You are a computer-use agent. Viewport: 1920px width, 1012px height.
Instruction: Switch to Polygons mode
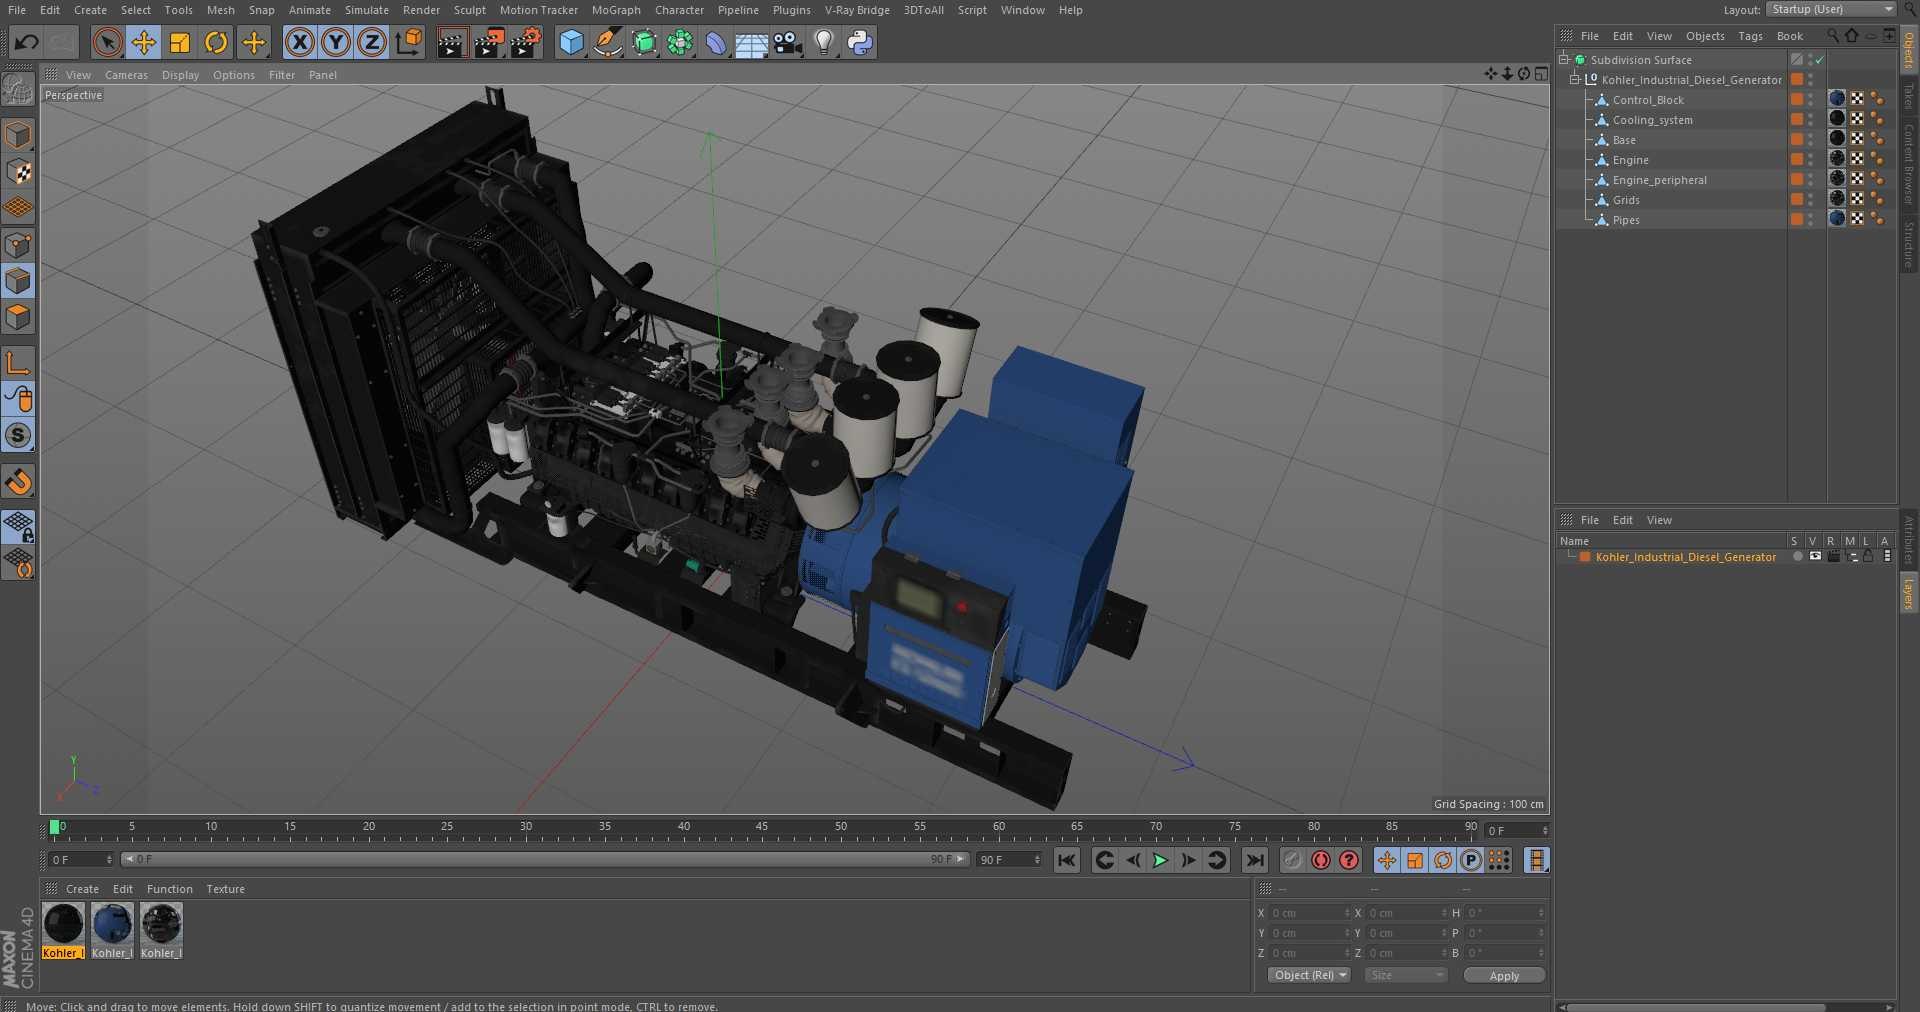[18, 318]
